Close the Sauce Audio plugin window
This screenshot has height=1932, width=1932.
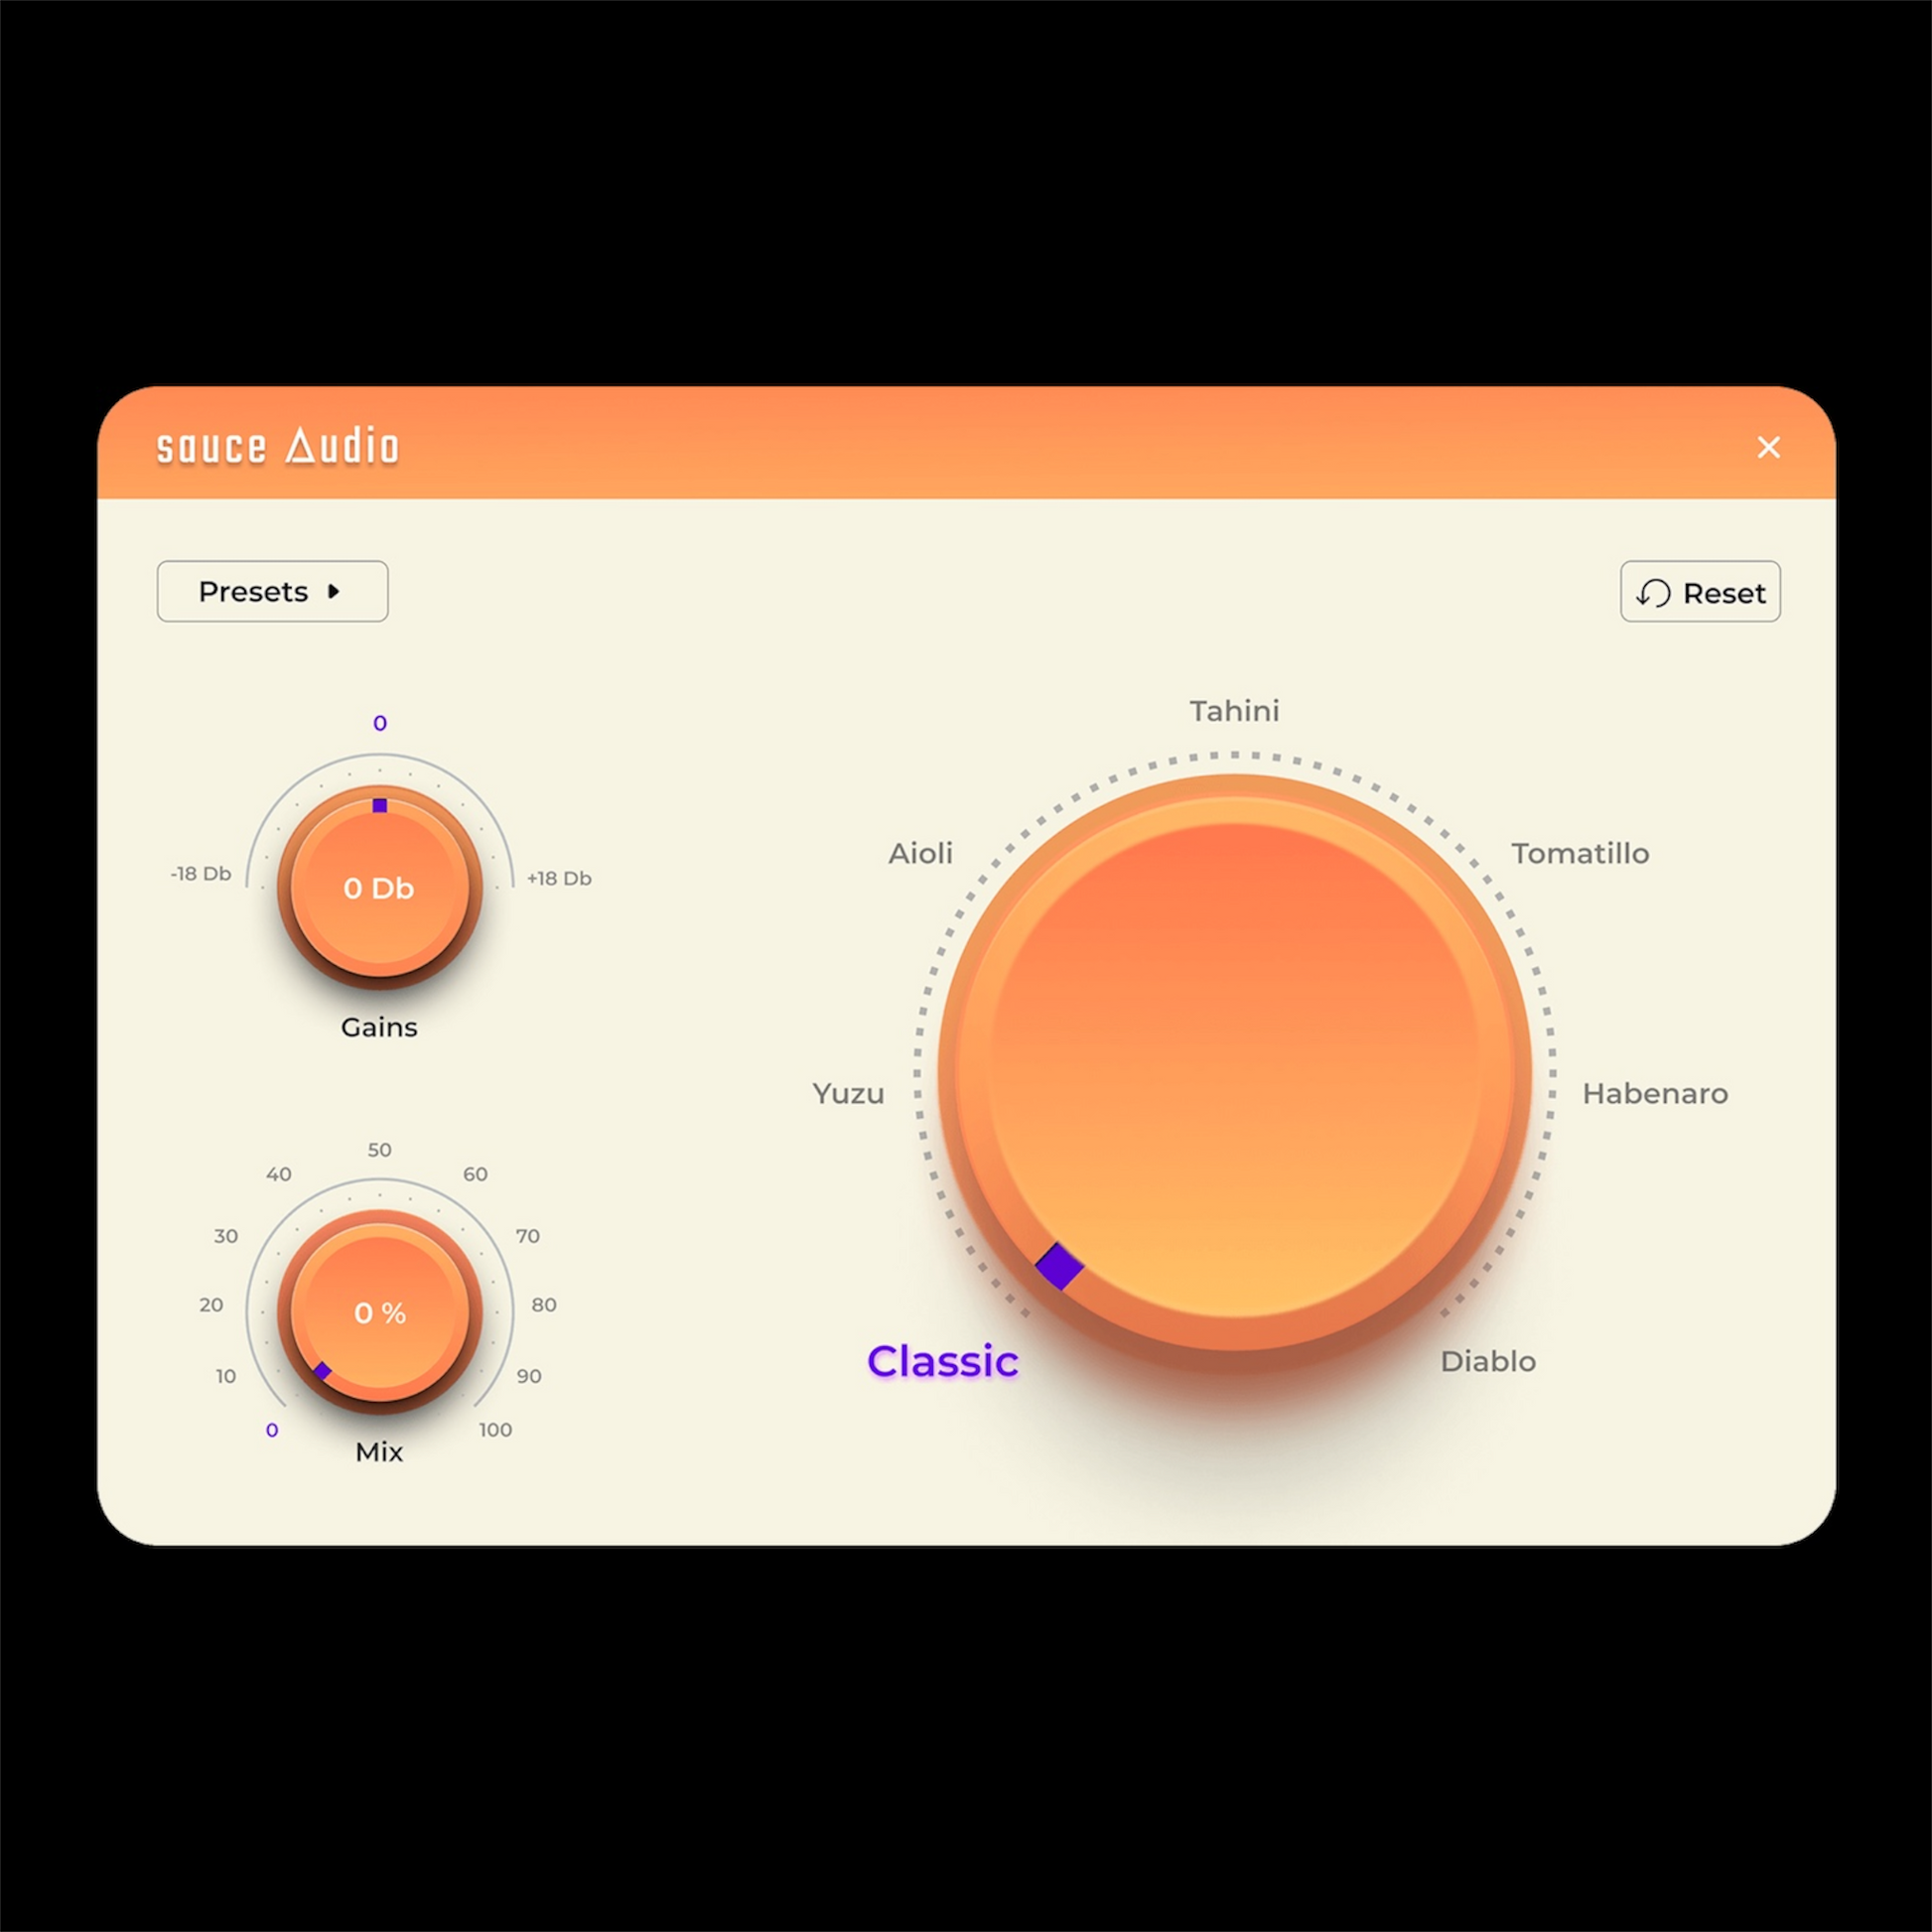(x=1768, y=447)
